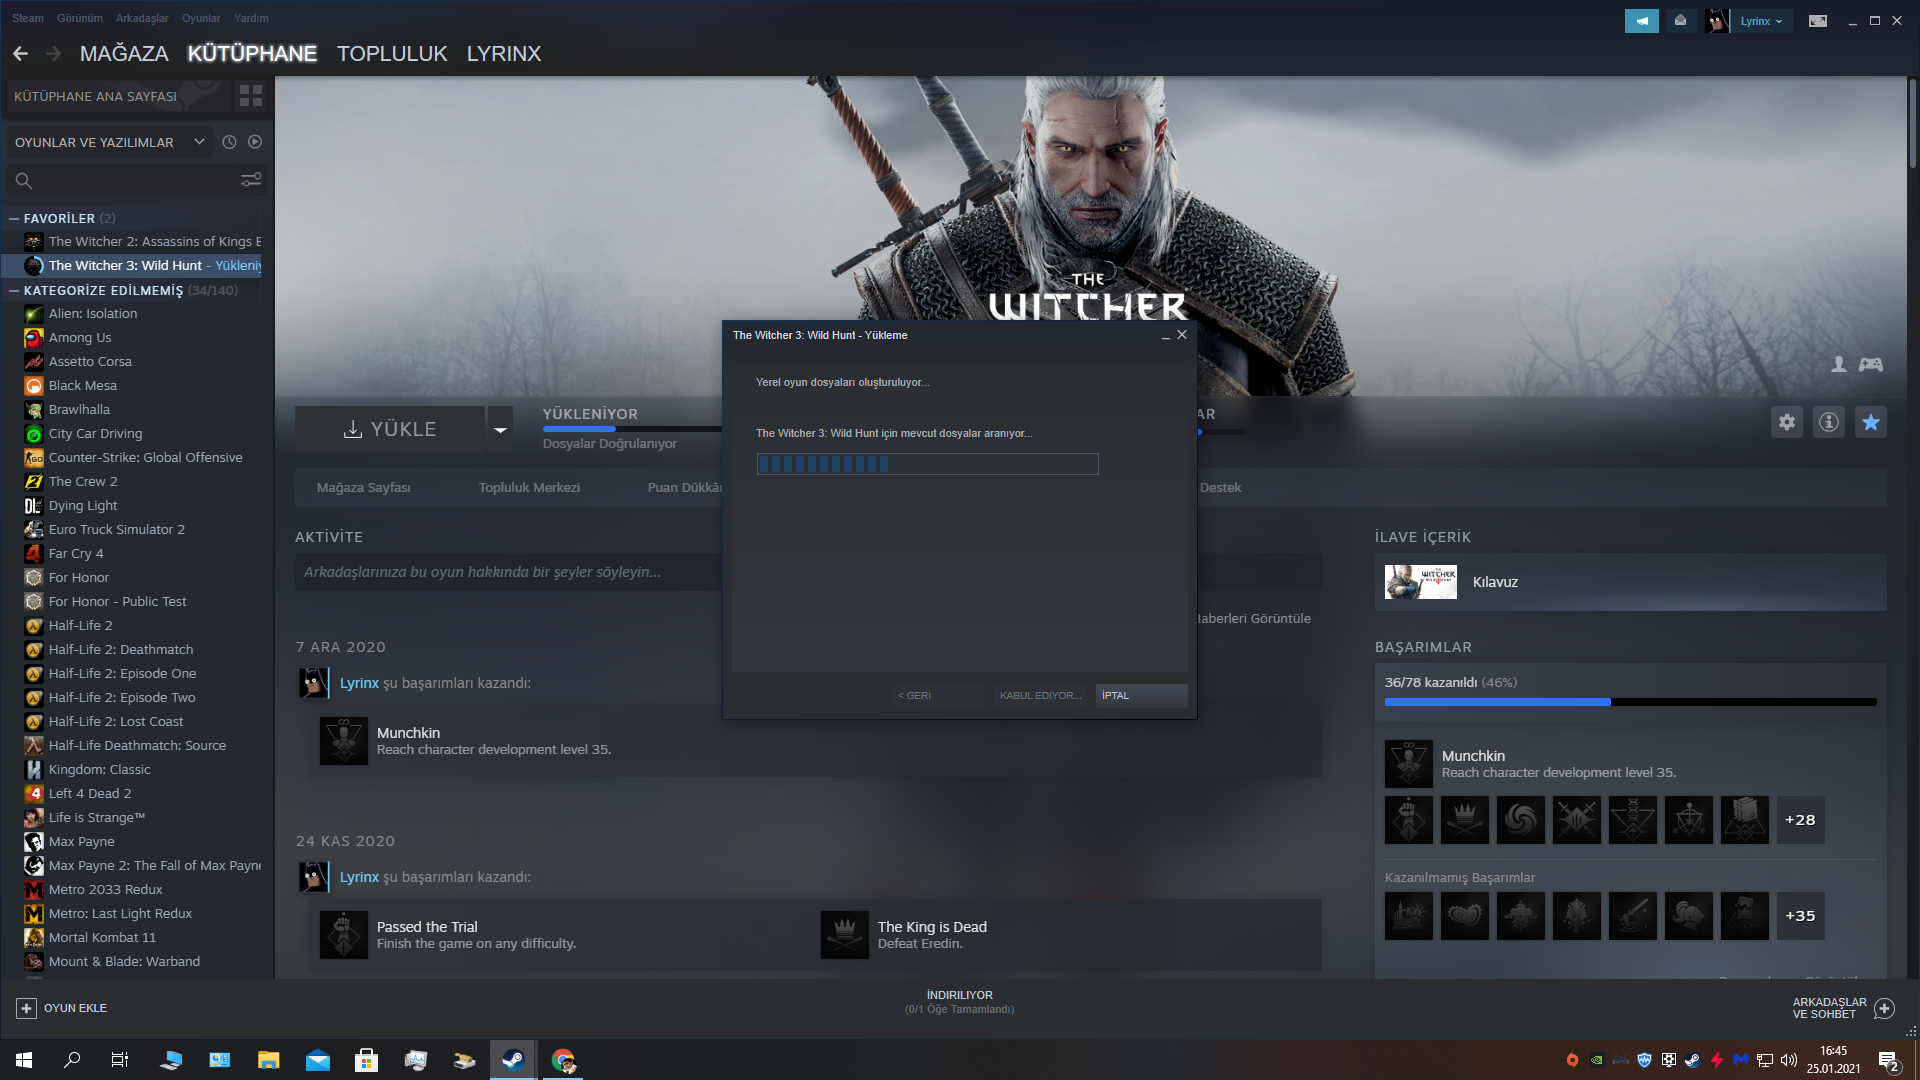Open the Topluluk main tab
Image resolution: width=1920 pixels, height=1080 pixels.
point(392,54)
